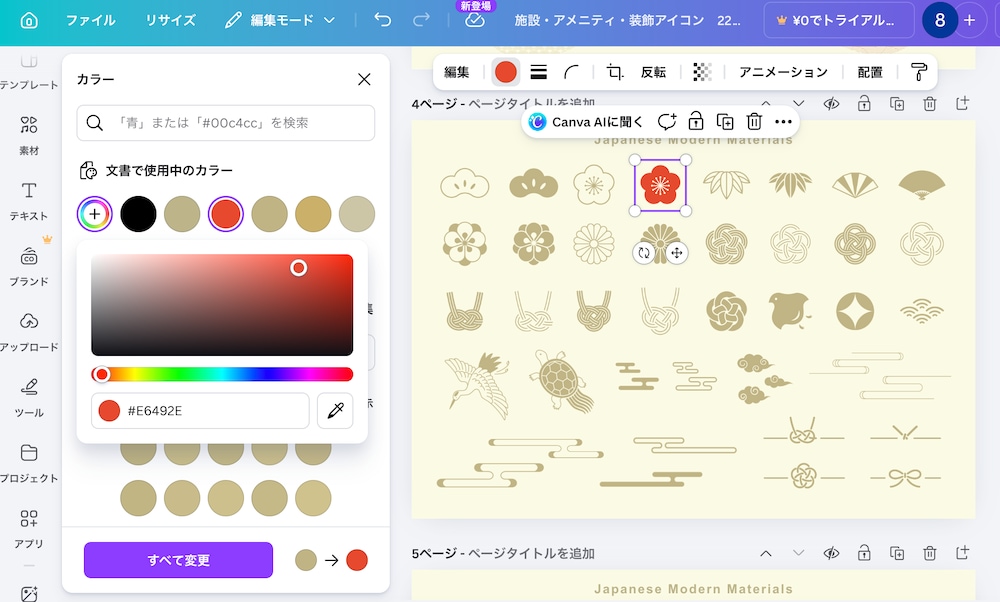This screenshot has width=1000, height=602.
Task: Select the turtle illustration on canvas
Action: (561, 380)
